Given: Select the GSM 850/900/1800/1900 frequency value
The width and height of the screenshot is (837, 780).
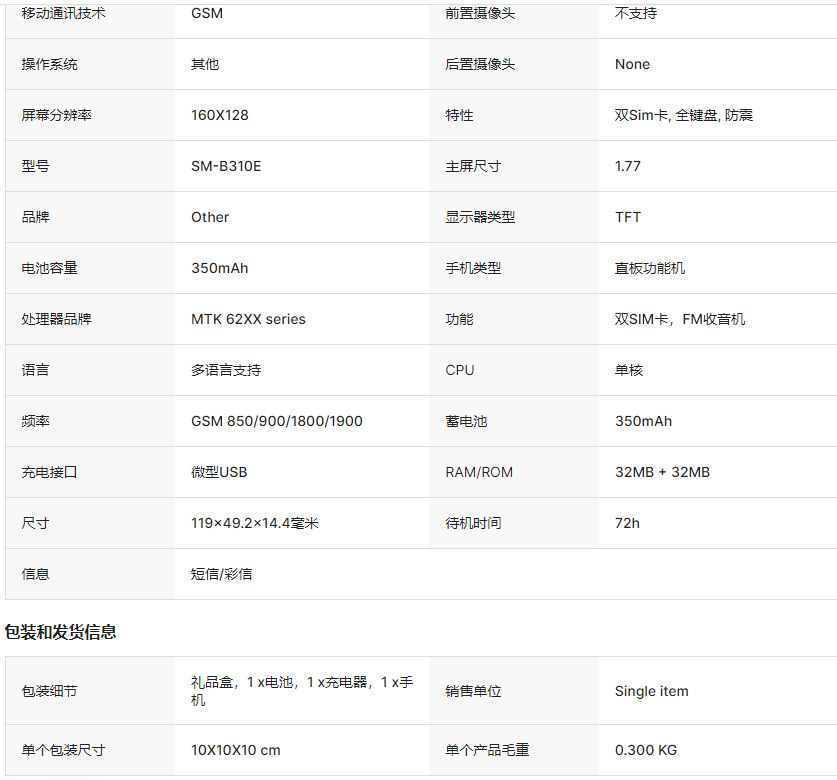Looking at the screenshot, I should coord(277,421).
